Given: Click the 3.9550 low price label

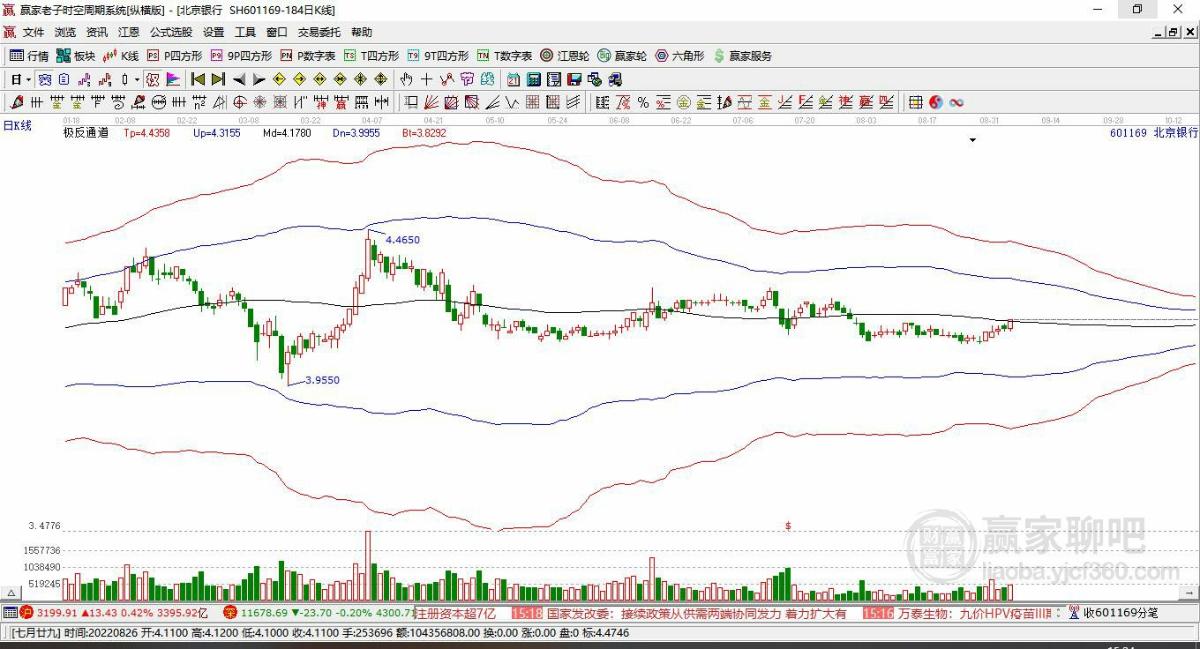Looking at the screenshot, I should click(322, 380).
